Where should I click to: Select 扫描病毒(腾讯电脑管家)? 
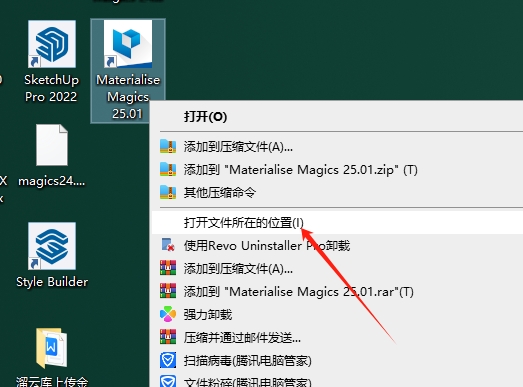pos(337,361)
